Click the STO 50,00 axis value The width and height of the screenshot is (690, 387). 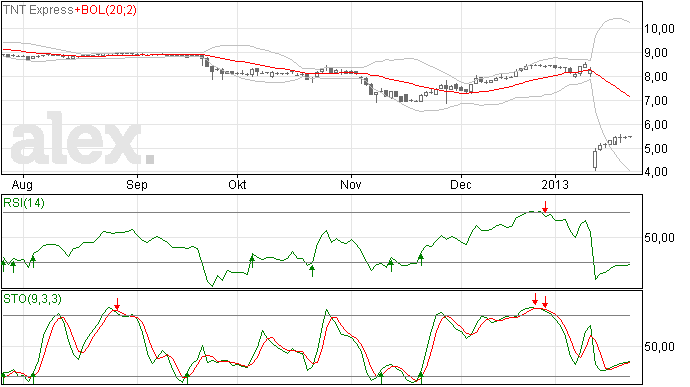tap(659, 347)
